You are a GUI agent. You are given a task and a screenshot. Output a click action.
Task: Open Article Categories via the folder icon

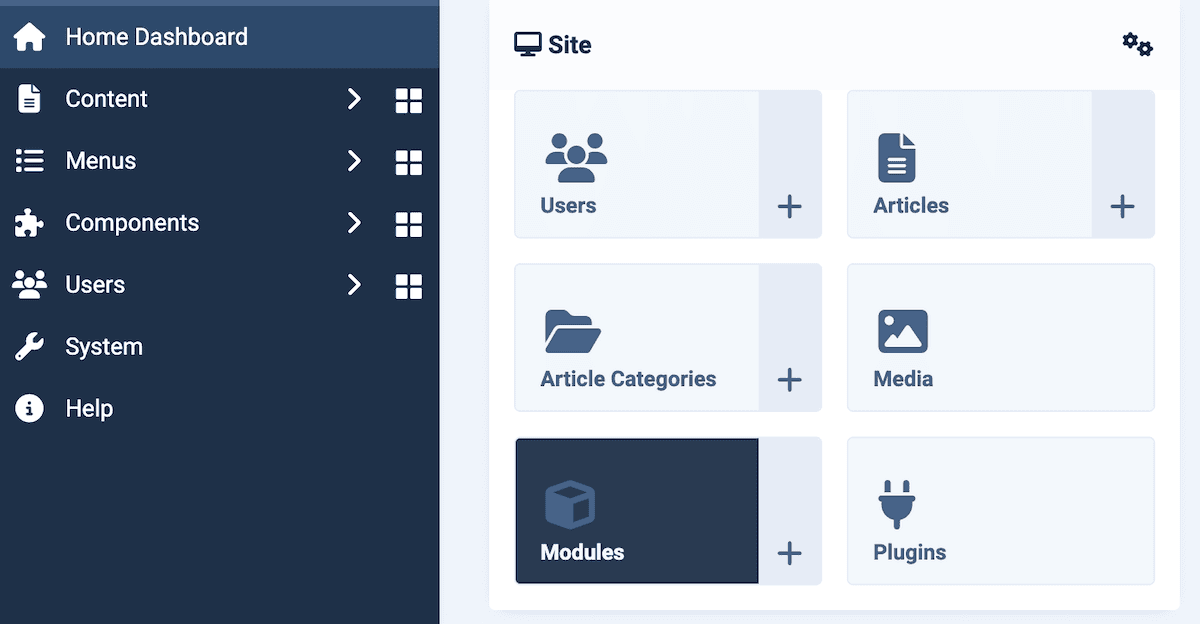[571, 330]
